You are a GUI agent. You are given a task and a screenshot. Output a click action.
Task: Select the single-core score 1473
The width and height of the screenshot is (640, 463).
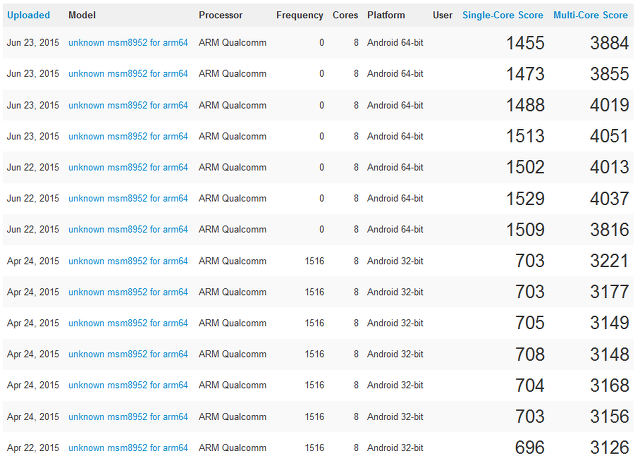click(525, 74)
